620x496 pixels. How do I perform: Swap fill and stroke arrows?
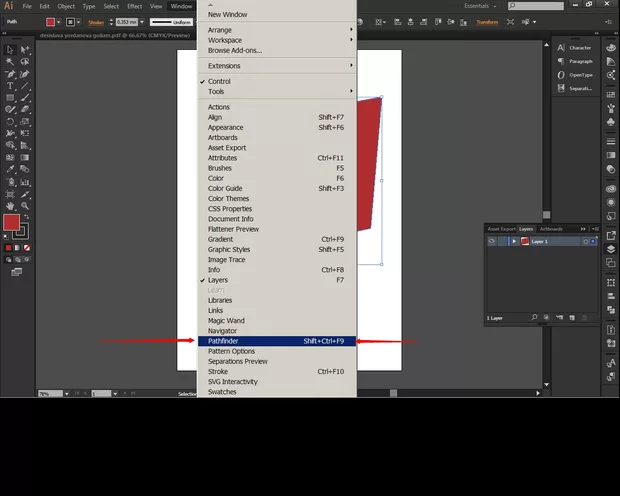[x=26, y=217]
